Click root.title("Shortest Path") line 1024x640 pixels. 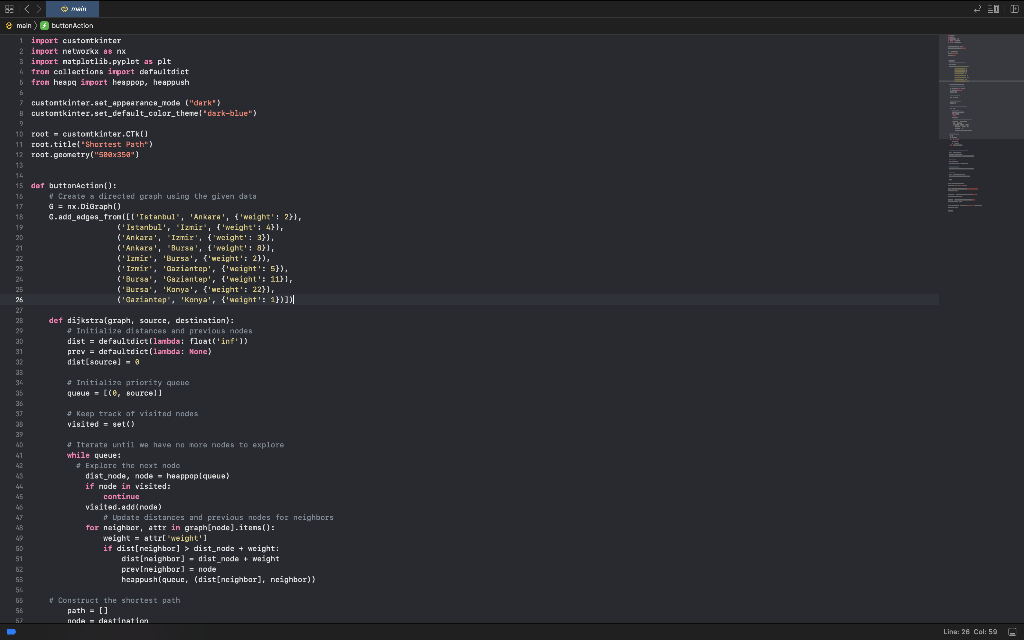(92, 144)
